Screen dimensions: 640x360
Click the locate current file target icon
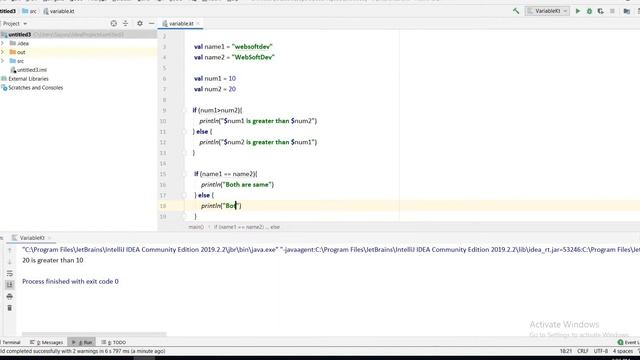113,24
